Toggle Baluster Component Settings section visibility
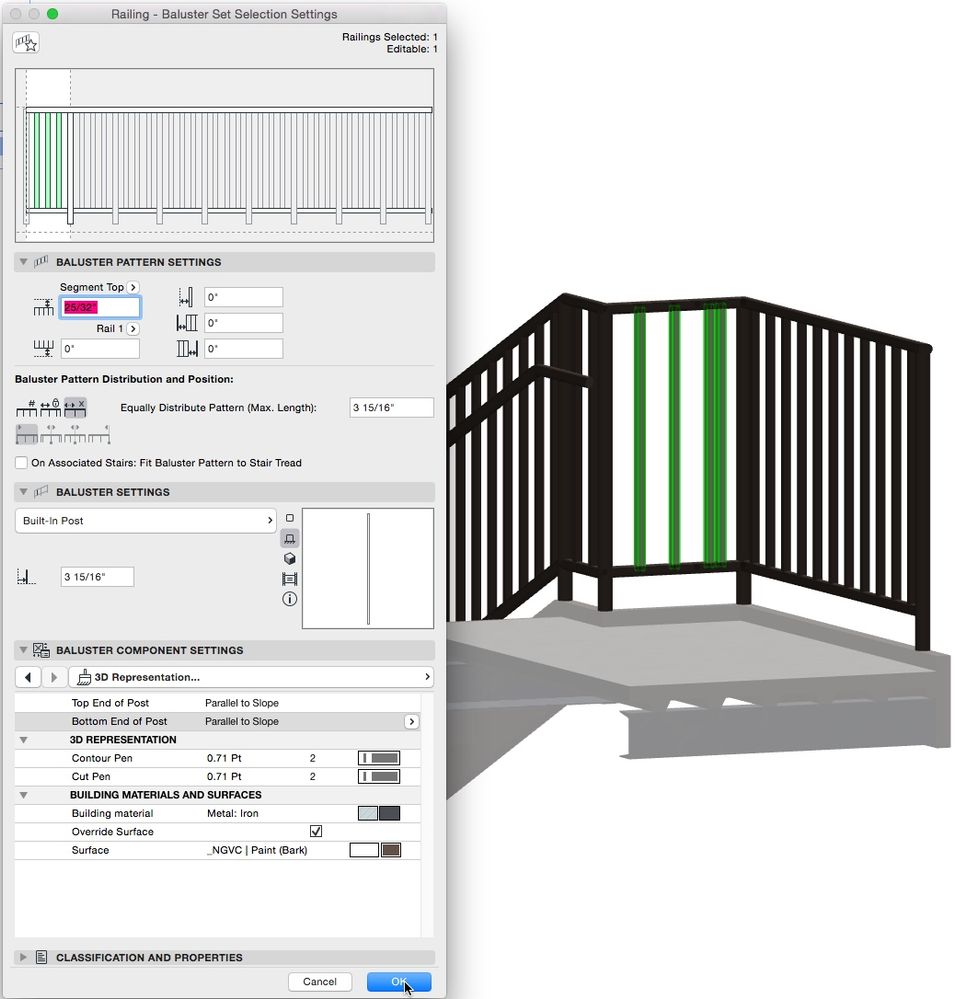955x999 pixels. pos(22,650)
